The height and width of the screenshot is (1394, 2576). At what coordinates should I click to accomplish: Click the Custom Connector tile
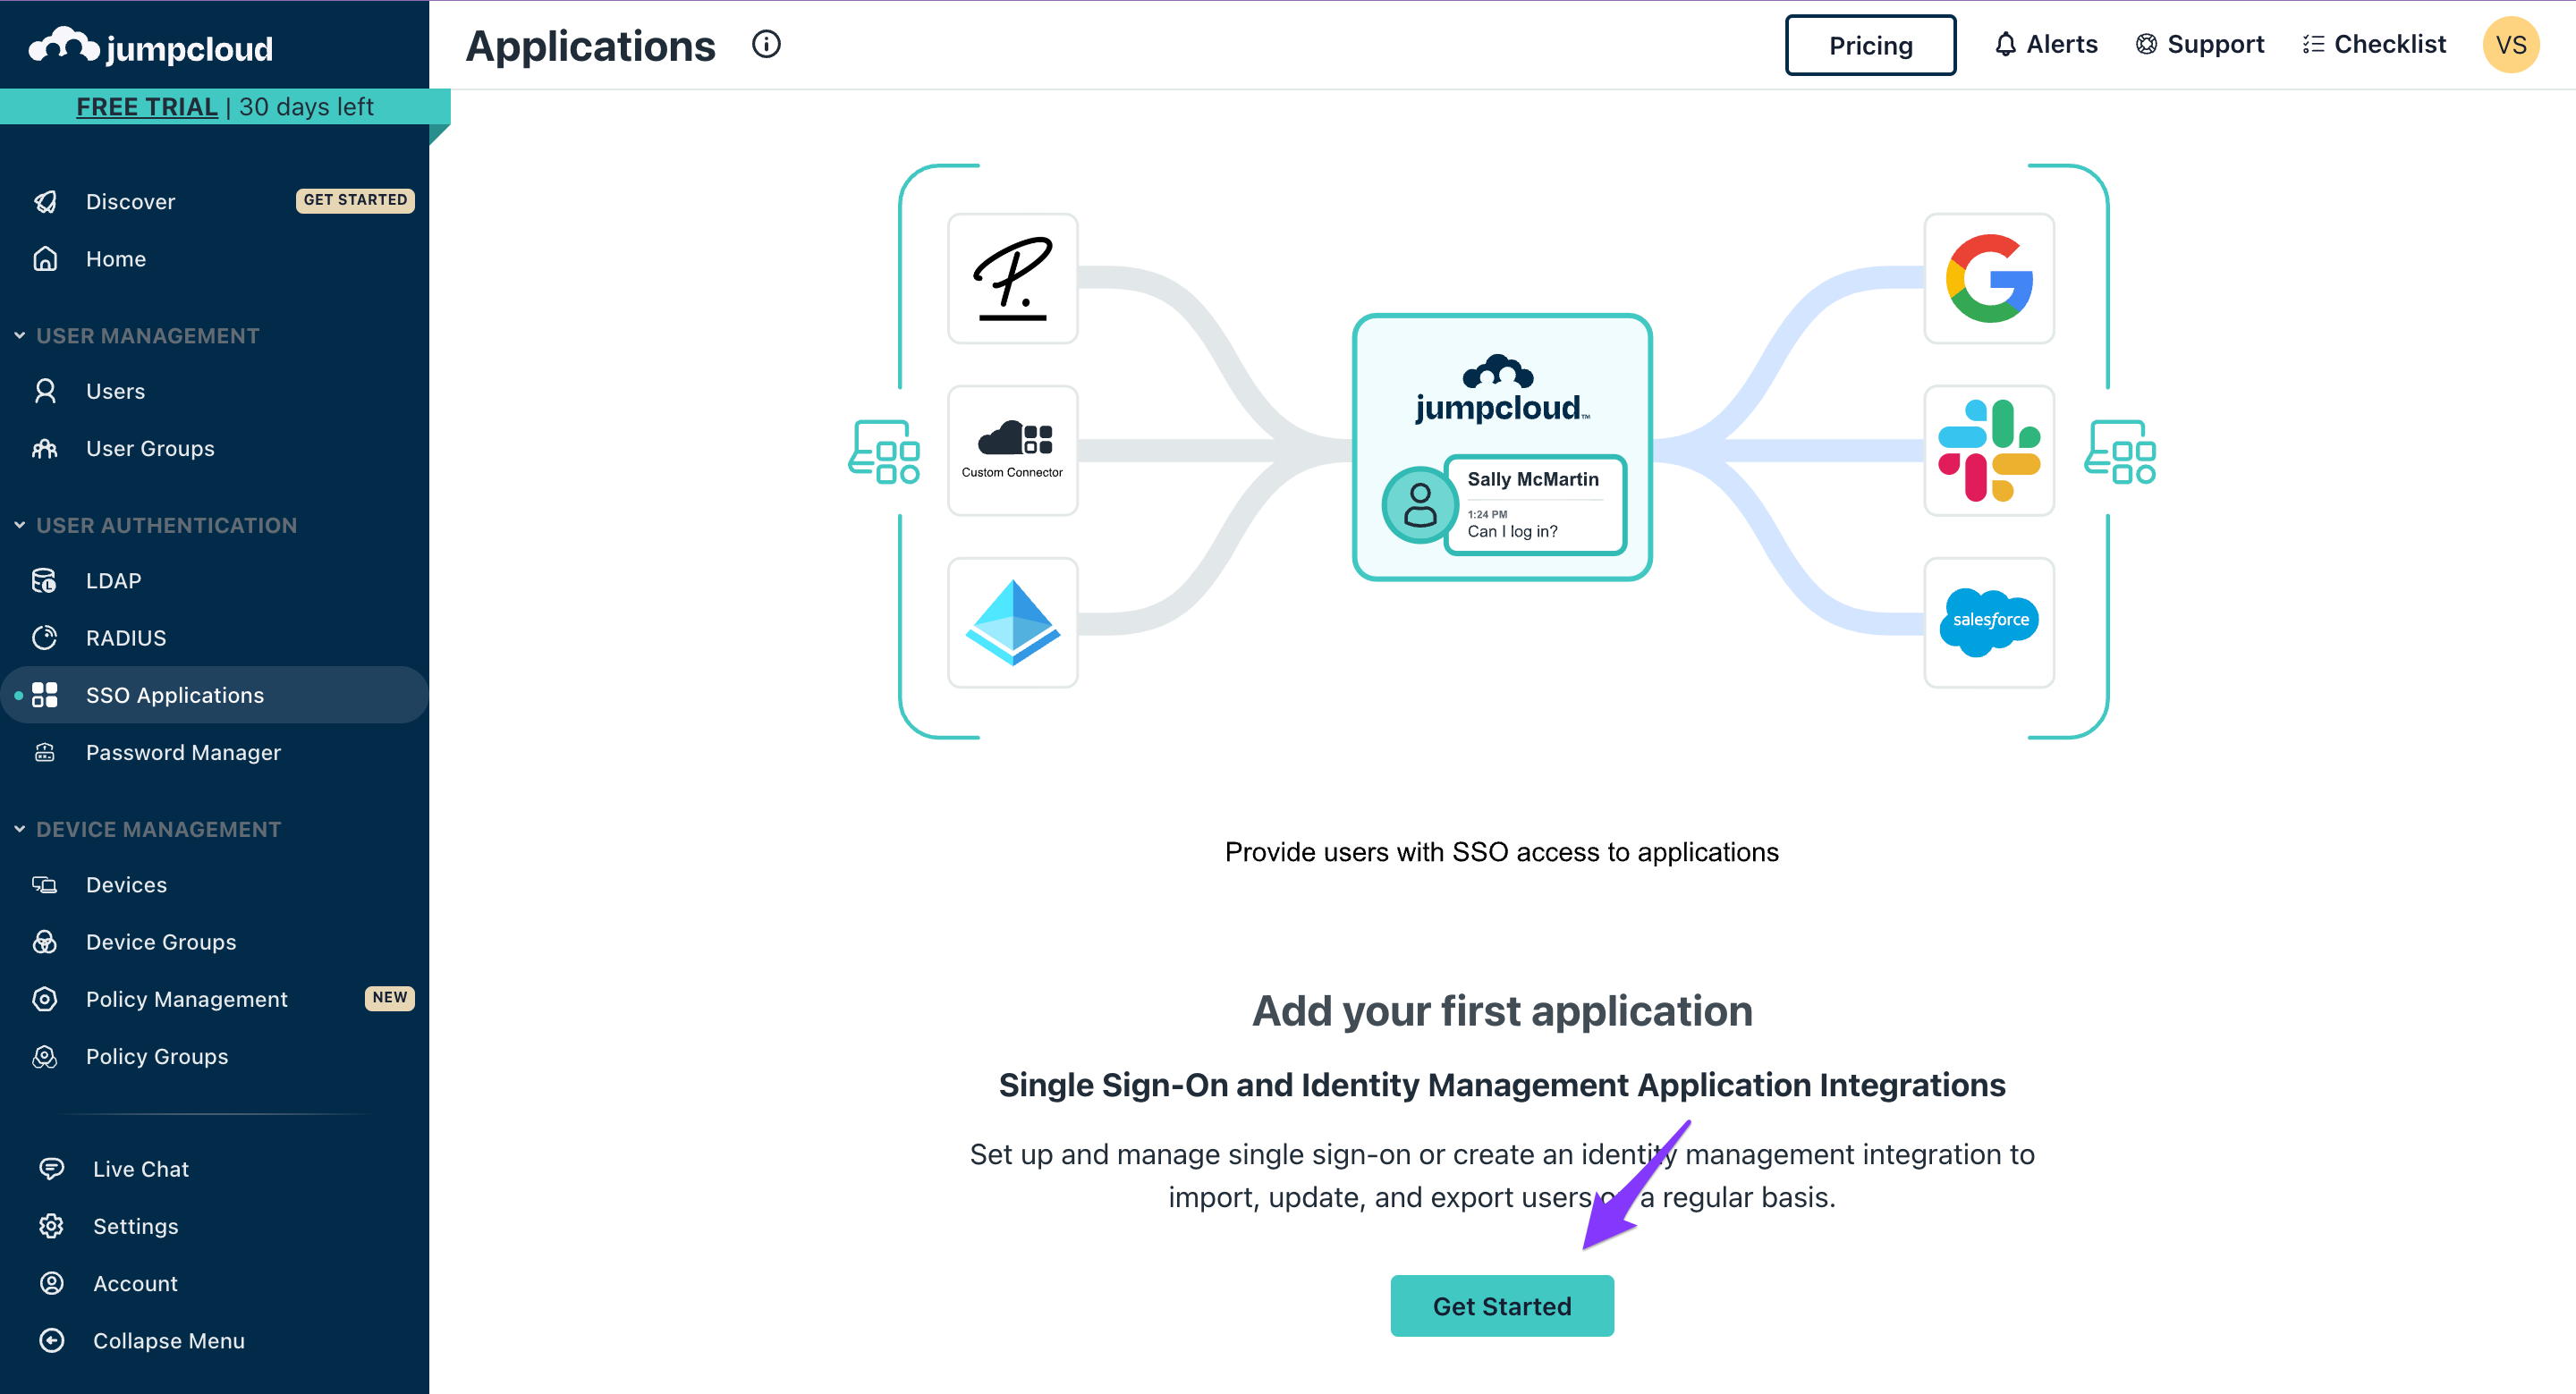coord(1012,450)
